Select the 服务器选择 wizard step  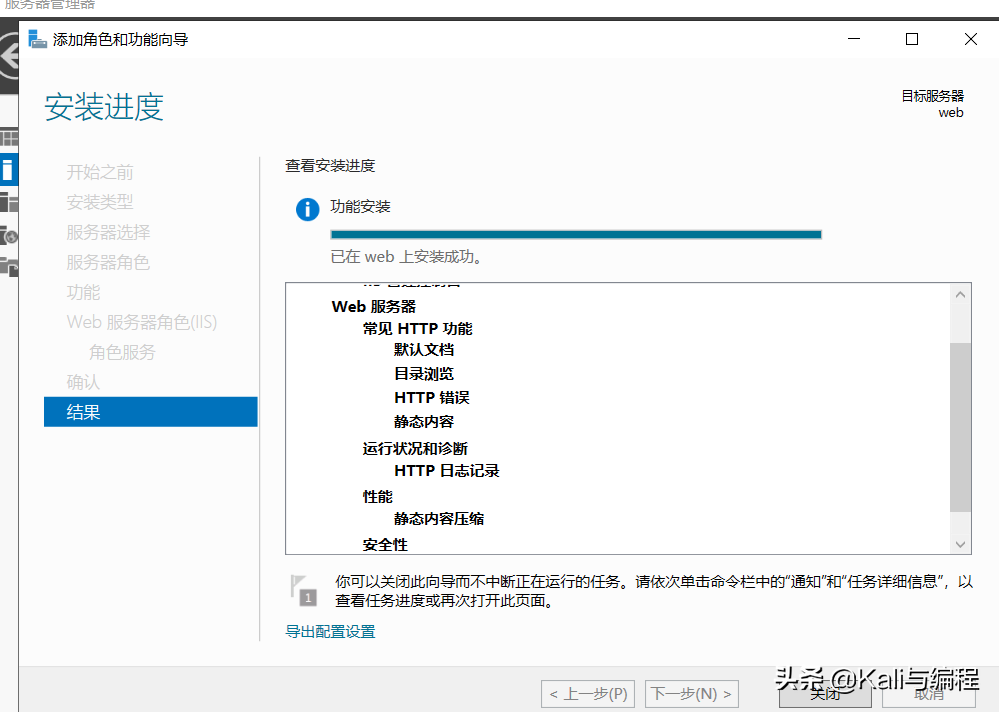pos(108,232)
